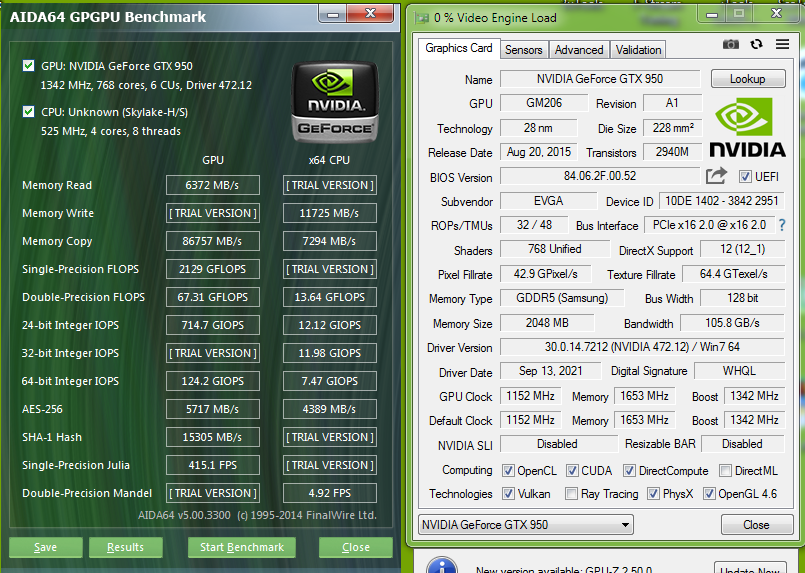Toggle the CPU Unknown (Skylake-H/S) checkbox
This screenshot has width=805, height=573.
pyautogui.click(x=29, y=111)
